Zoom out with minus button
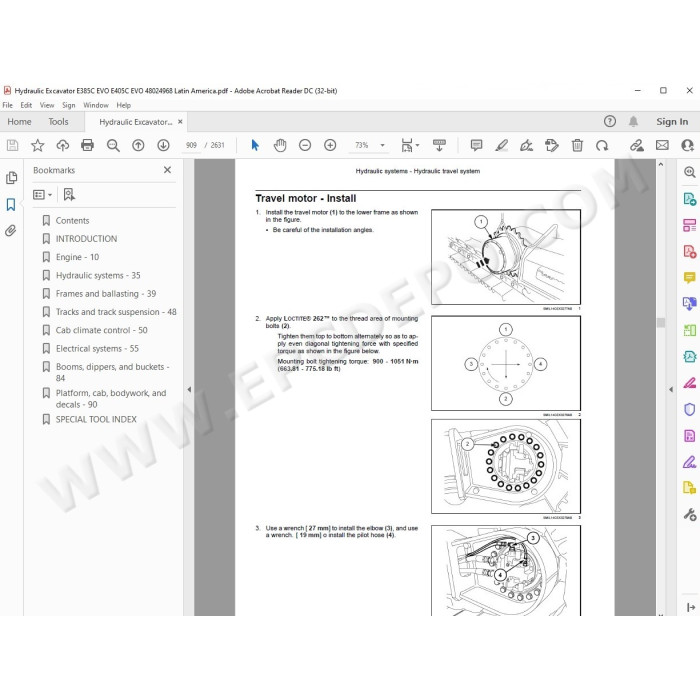Viewport: 700px width, 700px height. click(x=305, y=145)
